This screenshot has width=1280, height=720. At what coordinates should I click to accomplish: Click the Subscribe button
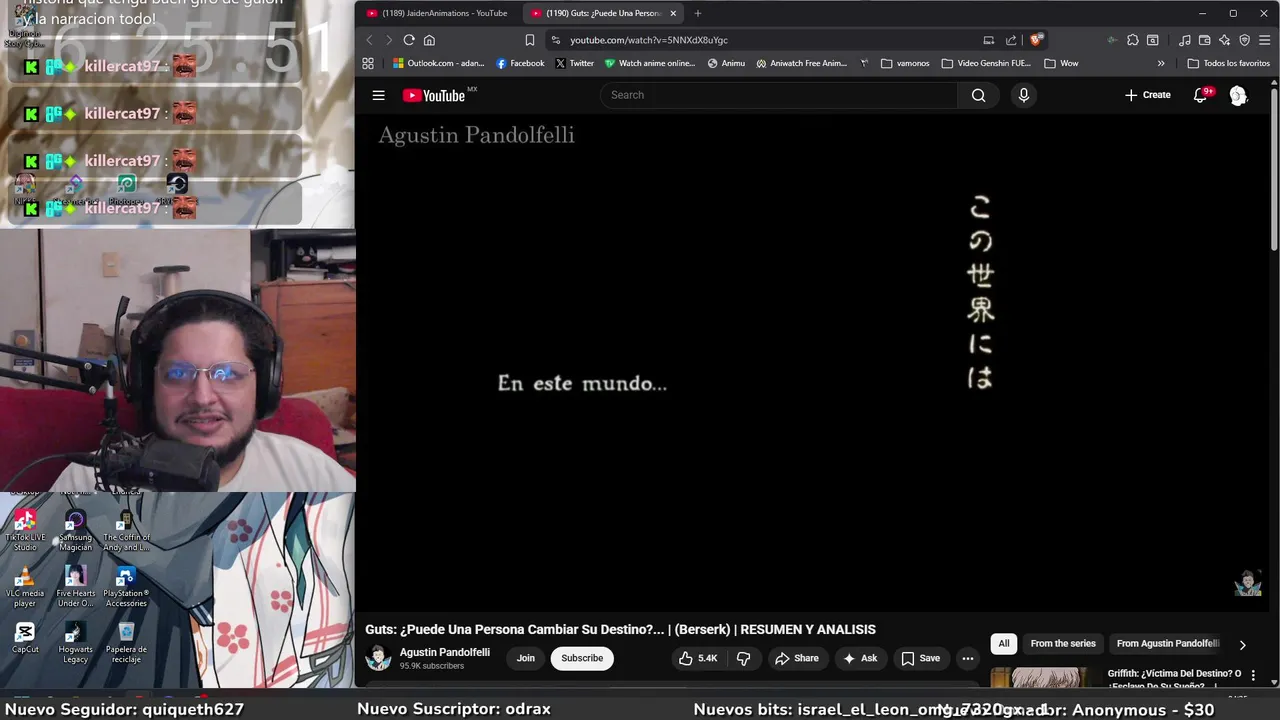582,658
